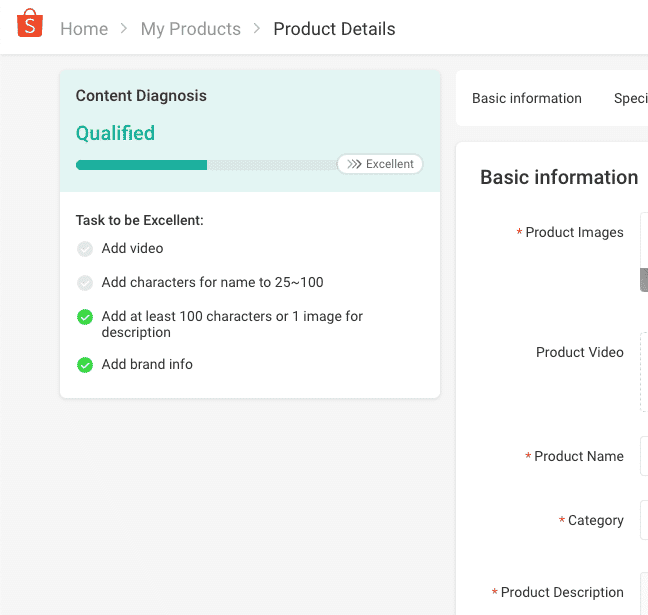Click the grey checkmark beside Add video
The height and width of the screenshot is (615, 648).
pyautogui.click(x=85, y=249)
